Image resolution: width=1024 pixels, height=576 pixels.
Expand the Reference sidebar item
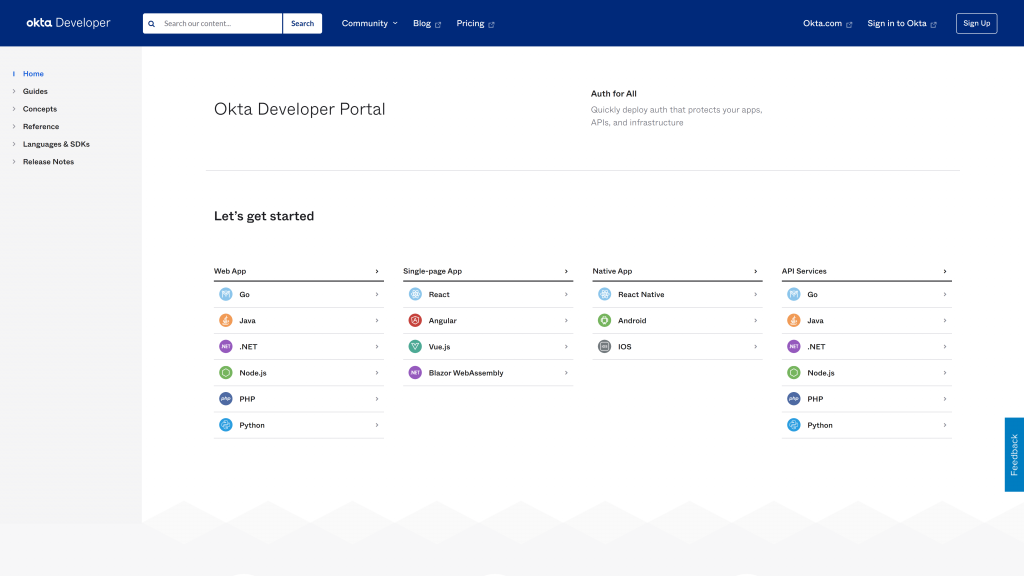(x=41, y=127)
